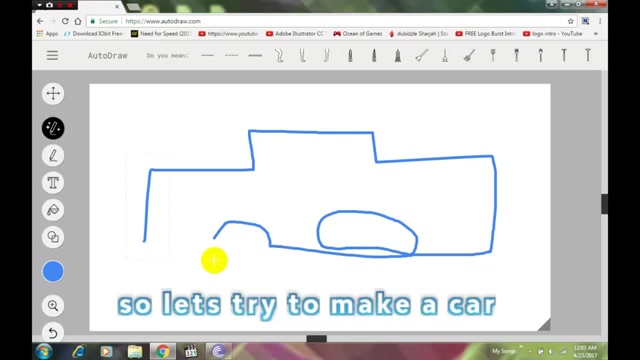640x360 pixels.
Task: Click the Zoom magnifier tool
Action: coord(53,305)
